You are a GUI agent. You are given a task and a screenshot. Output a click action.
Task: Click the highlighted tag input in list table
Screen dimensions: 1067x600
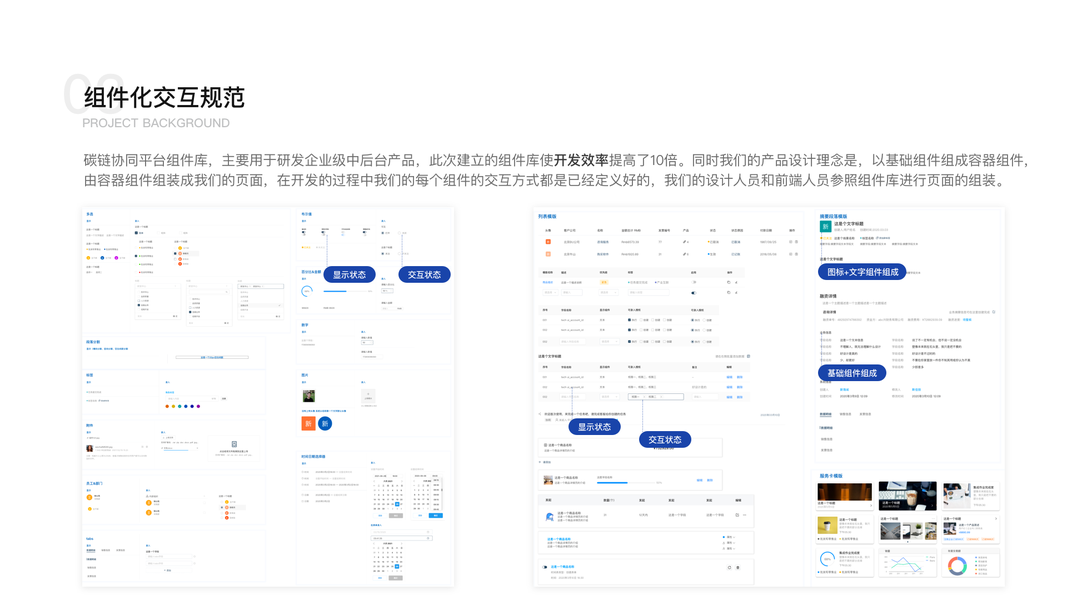tap(655, 396)
